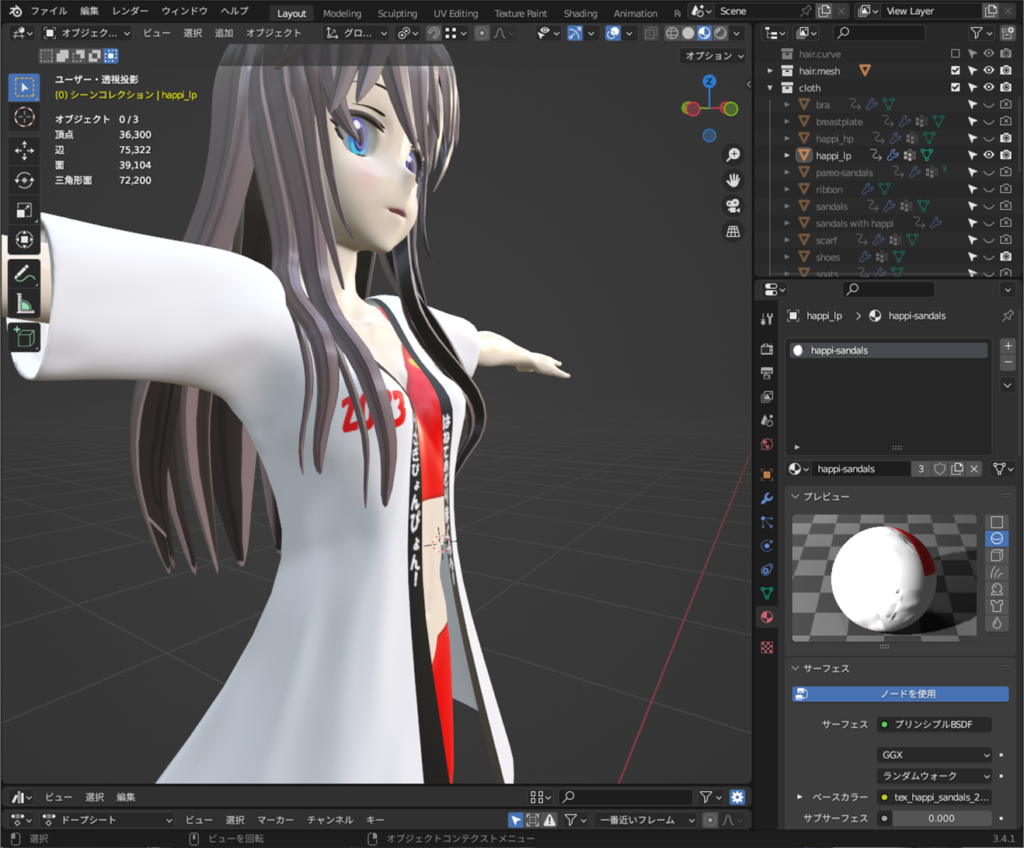Image resolution: width=1024 pixels, height=848 pixels.
Task: Open the ランダムウォーク subsurface method dropdown
Action: coord(934,776)
